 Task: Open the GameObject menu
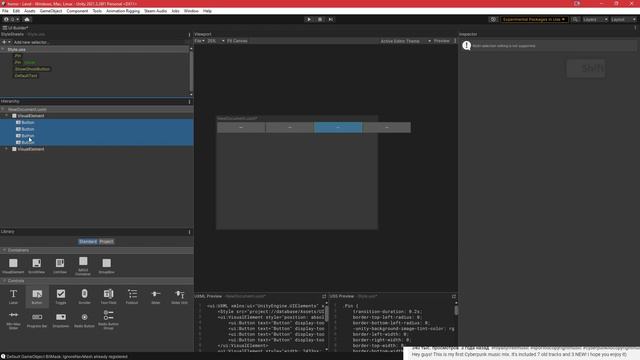(x=51, y=11)
